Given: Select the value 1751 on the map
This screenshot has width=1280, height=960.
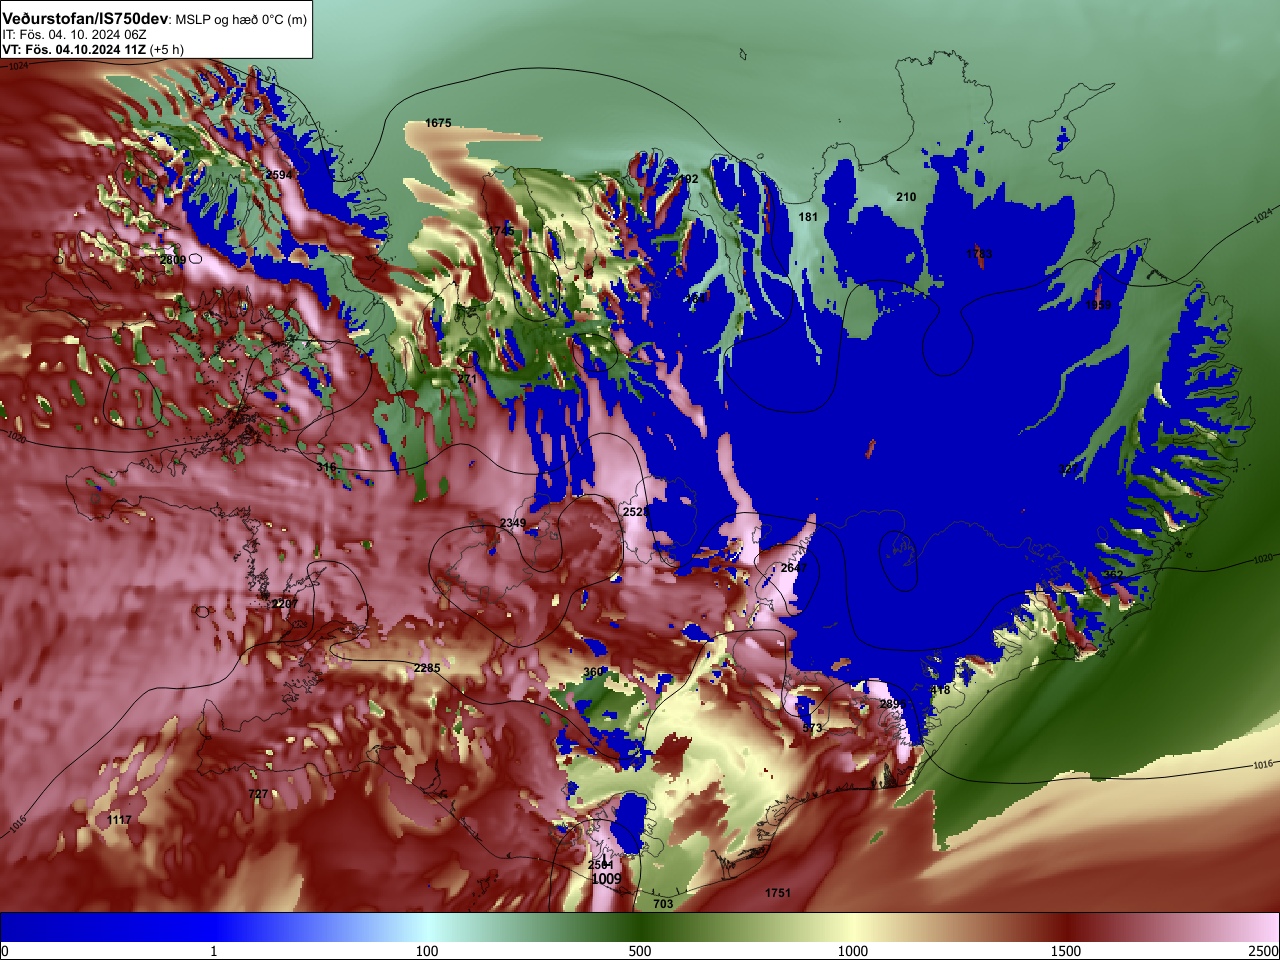Looking at the screenshot, I should 778,893.
